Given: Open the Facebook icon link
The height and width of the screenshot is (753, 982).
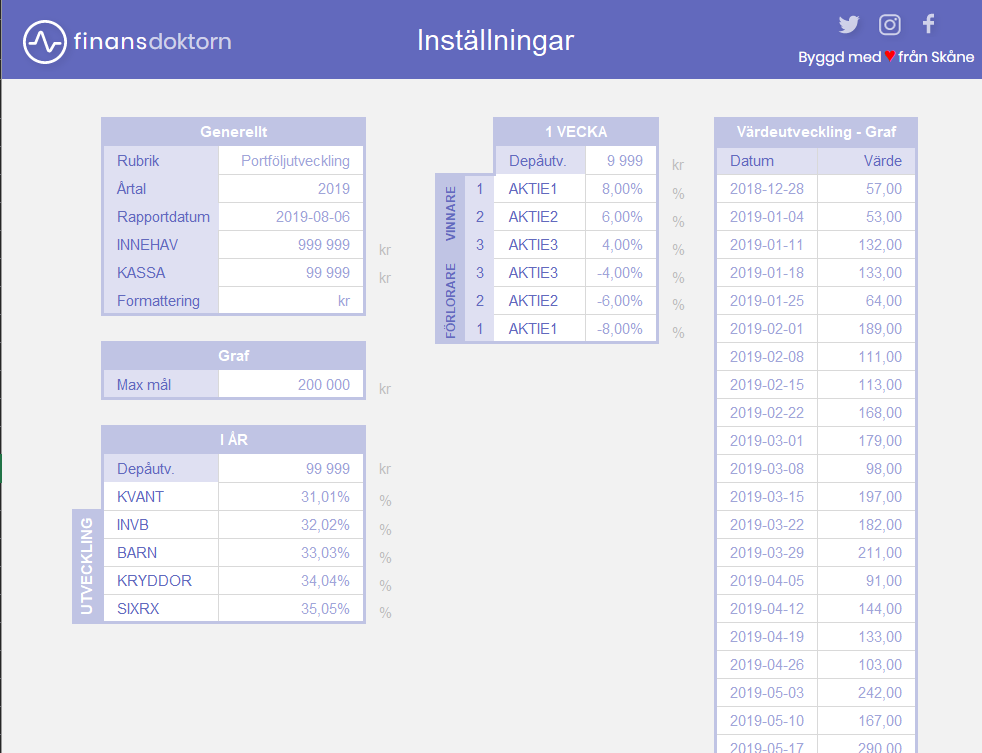Looking at the screenshot, I should coord(929,24).
